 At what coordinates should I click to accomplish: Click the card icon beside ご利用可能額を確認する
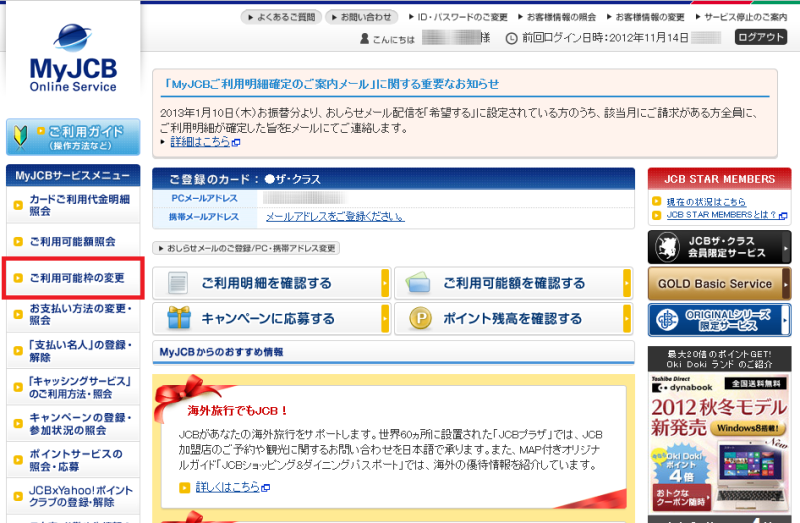coord(418,283)
